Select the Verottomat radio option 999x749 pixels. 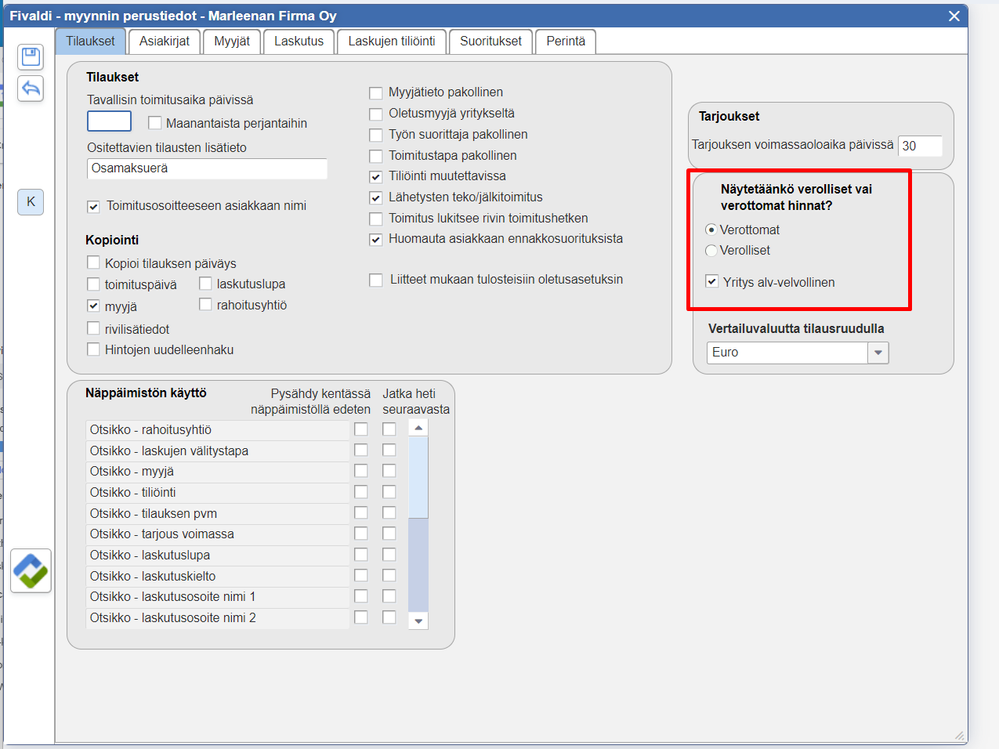point(711,230)
